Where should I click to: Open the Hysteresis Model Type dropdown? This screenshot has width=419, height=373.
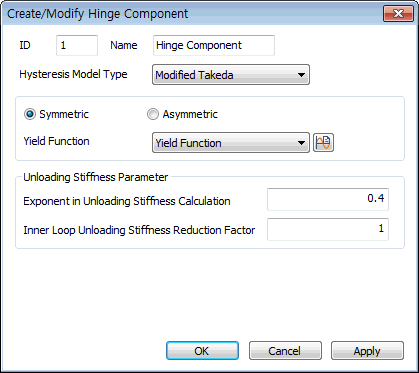pyautogui.click(x=231, y=75)
